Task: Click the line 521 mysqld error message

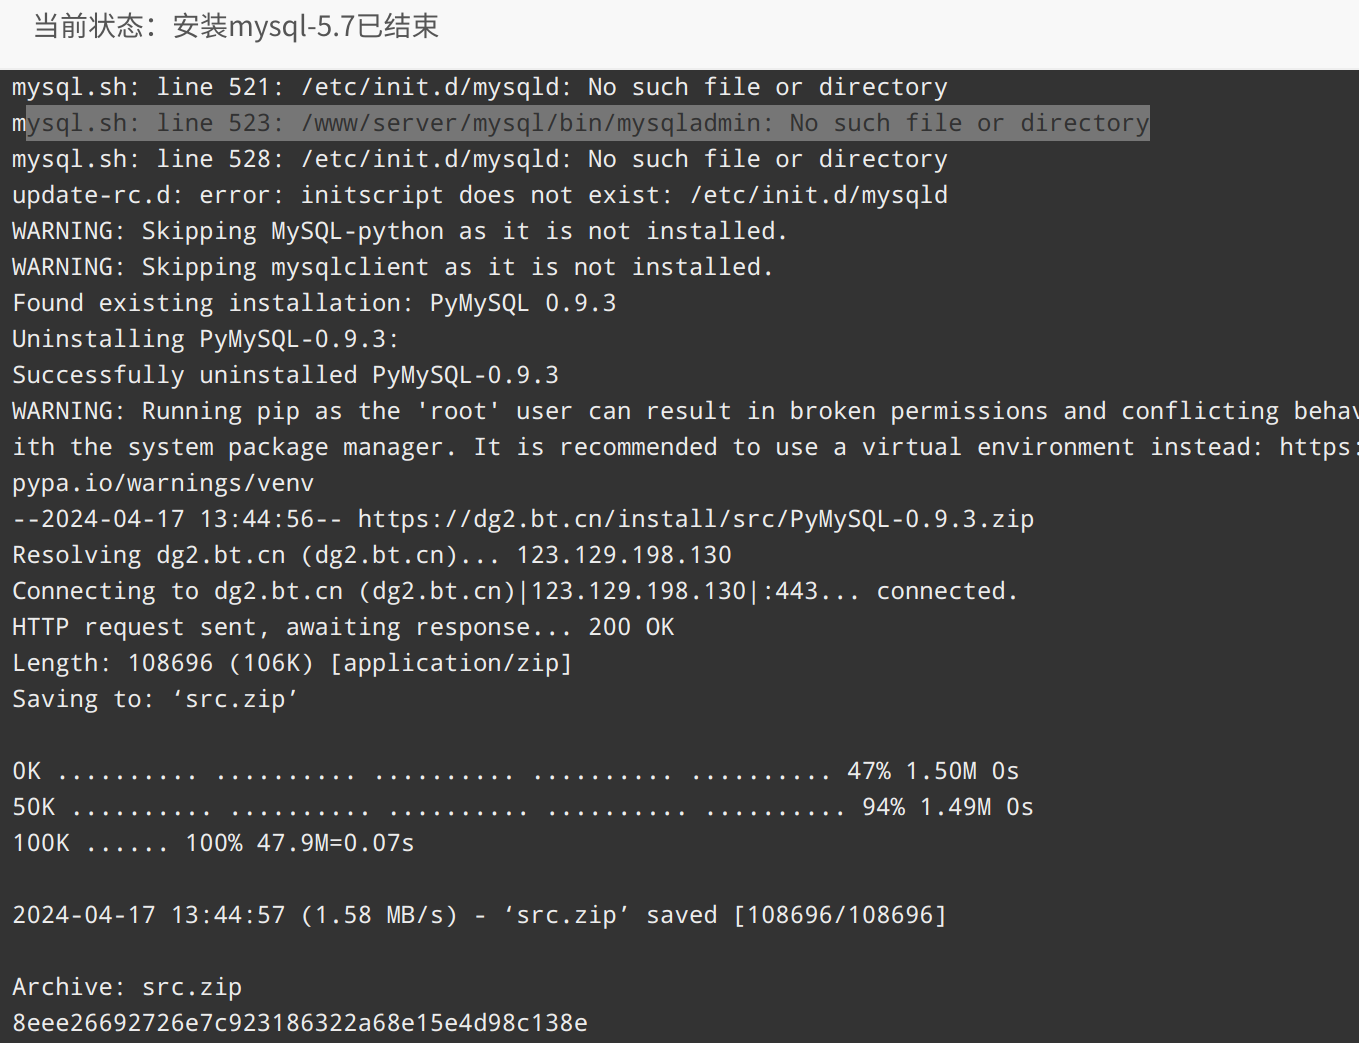Action: [x=480, y=87]
